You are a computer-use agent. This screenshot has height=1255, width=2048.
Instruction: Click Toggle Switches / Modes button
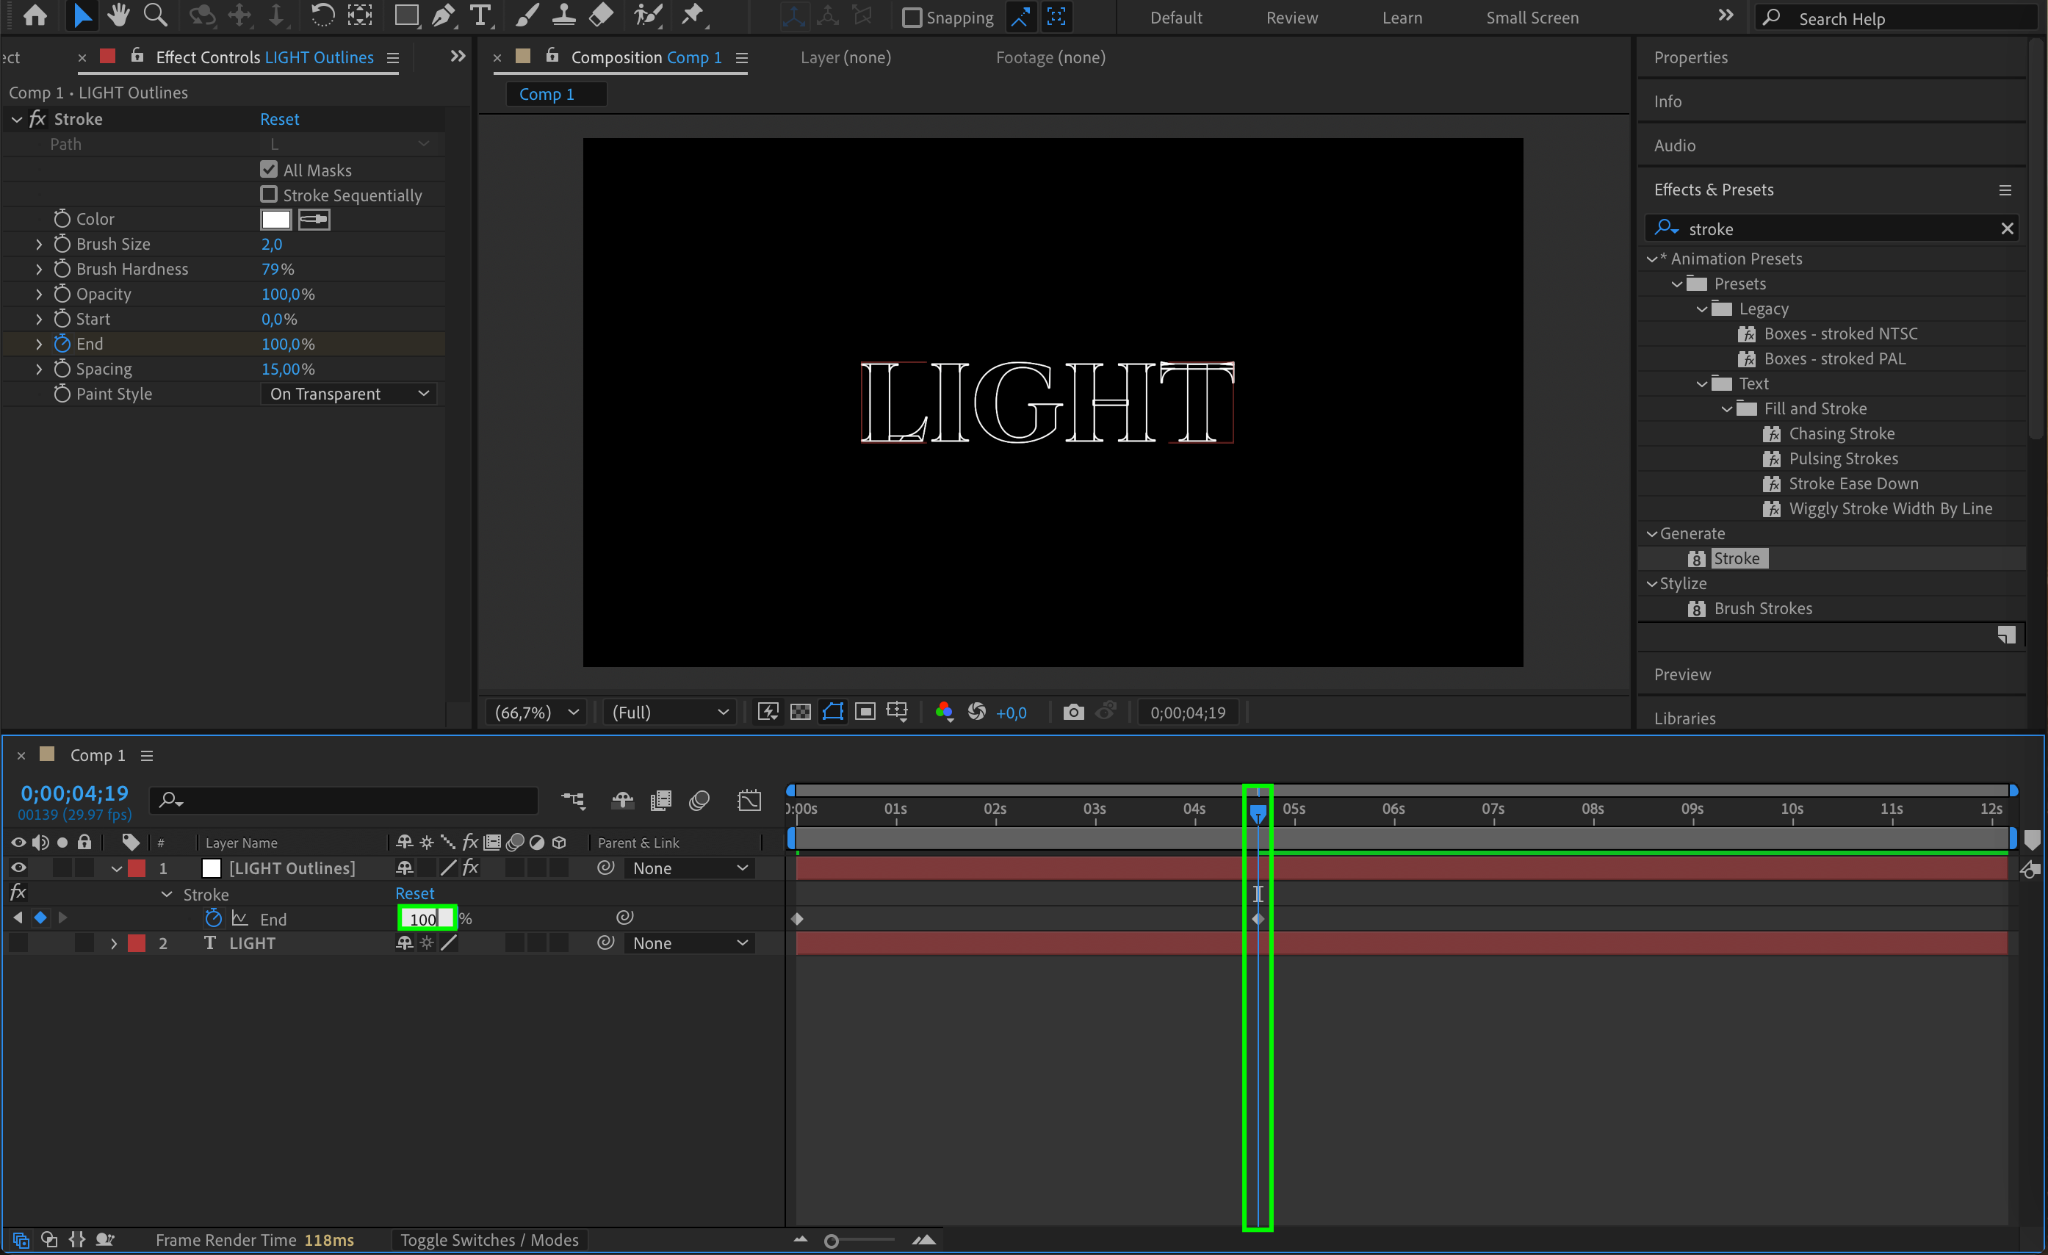pyautogui.click(x=489, y=1240)
